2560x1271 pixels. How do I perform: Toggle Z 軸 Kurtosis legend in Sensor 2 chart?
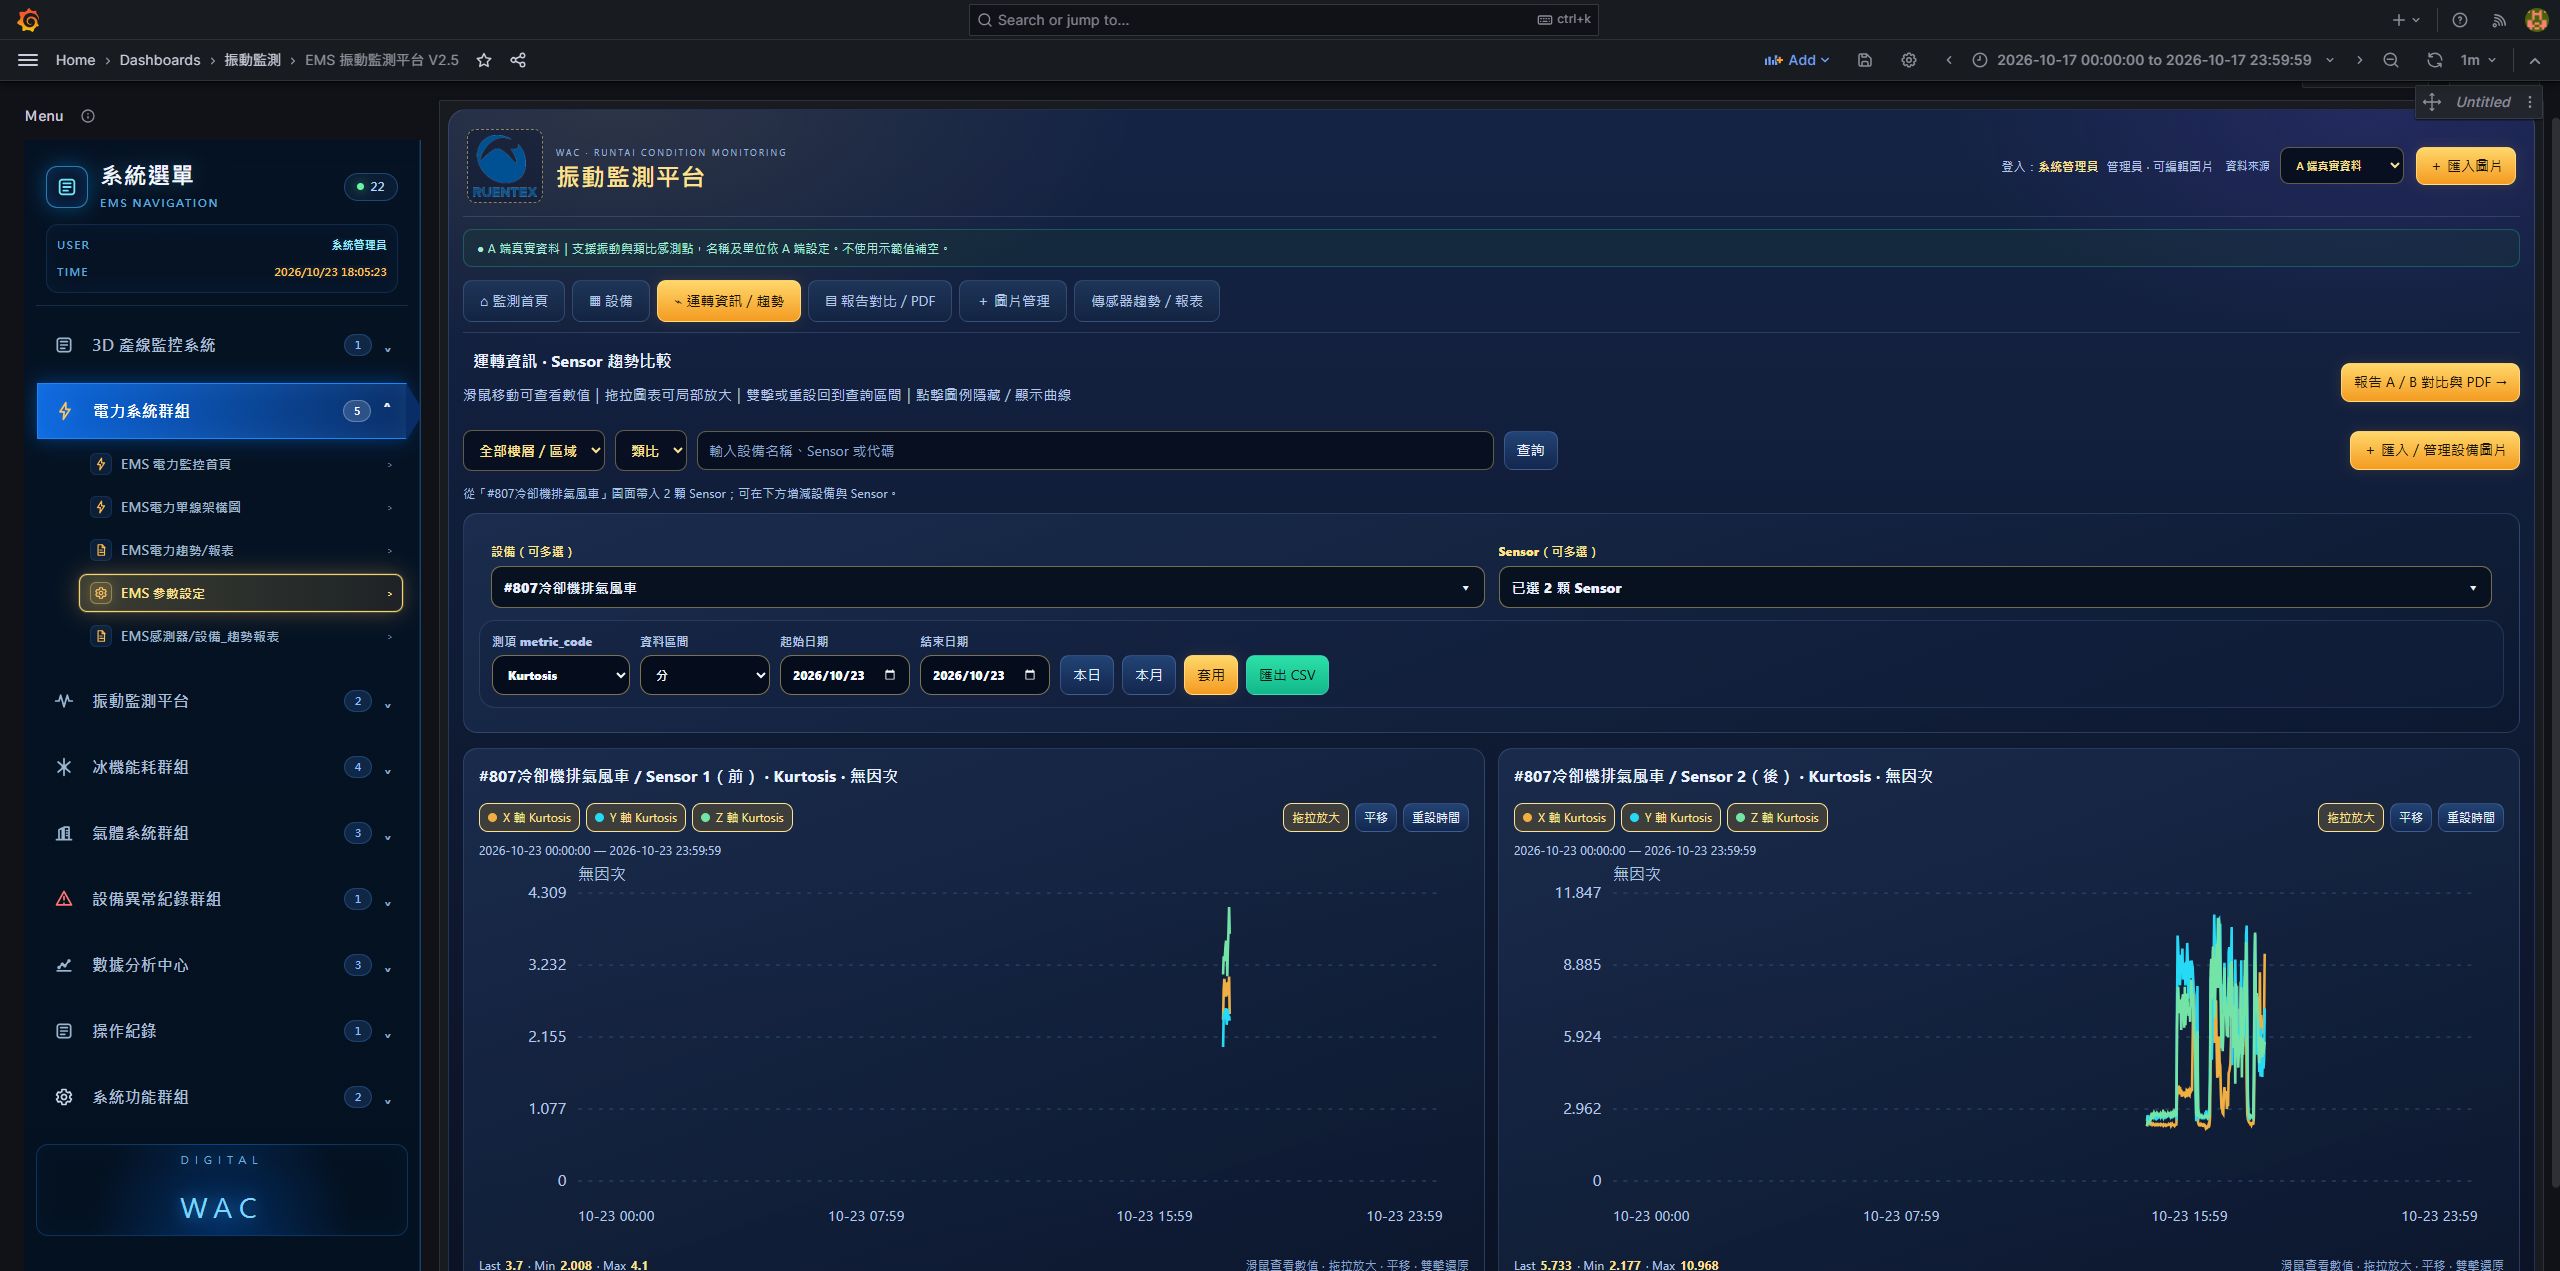pyautogui.click(x=1777, y=817)
